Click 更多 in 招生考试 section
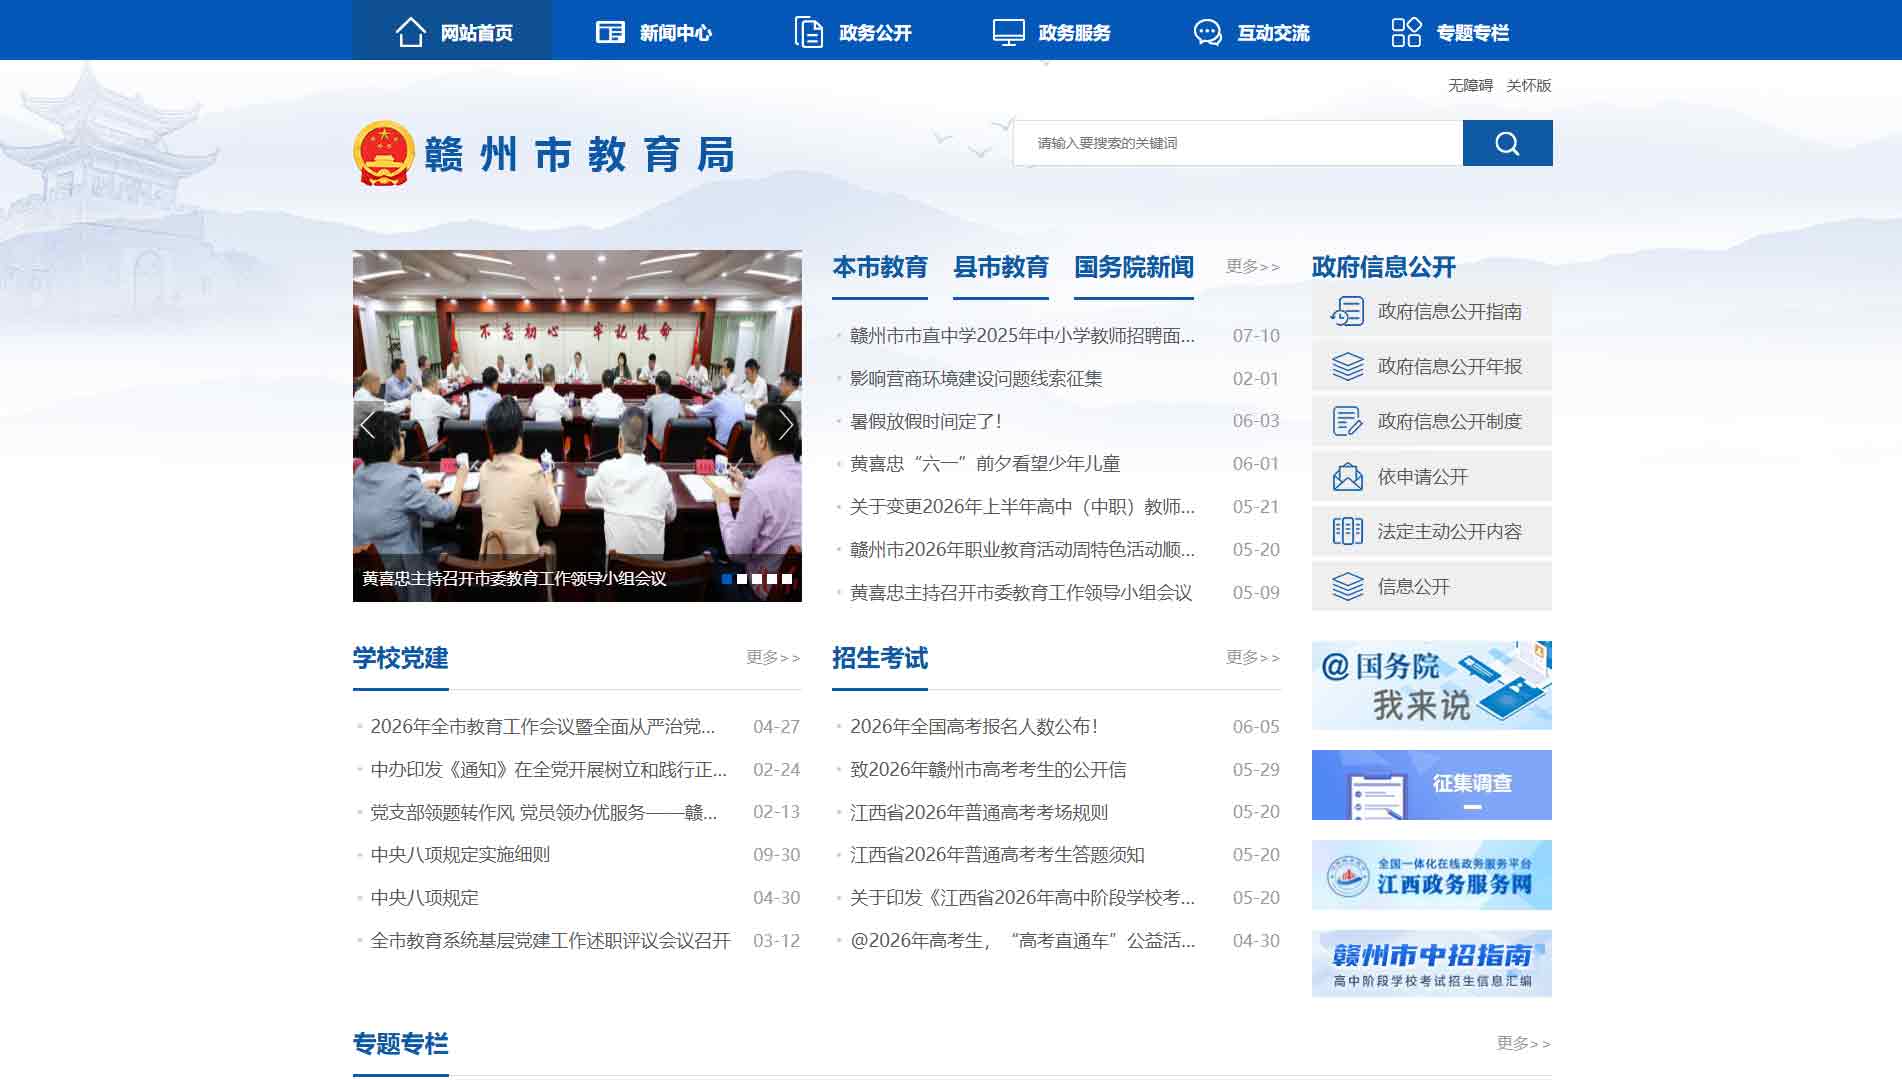 click(1253, 657)
